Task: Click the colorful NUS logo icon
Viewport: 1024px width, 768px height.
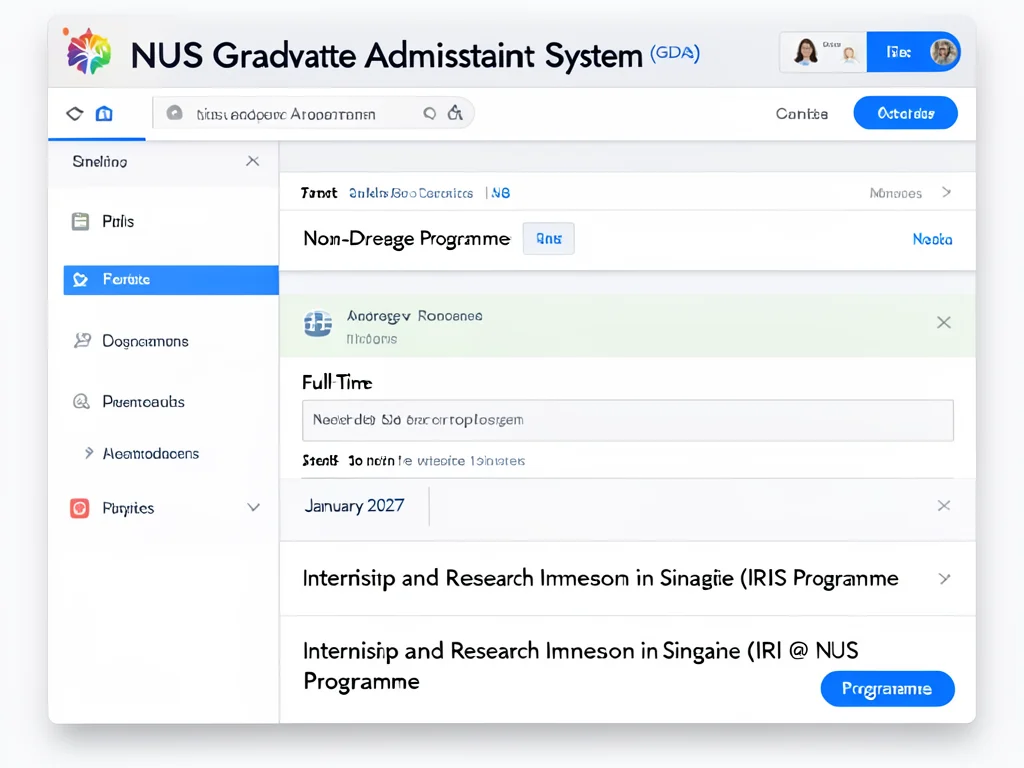Action: click(x=88, y=51)
